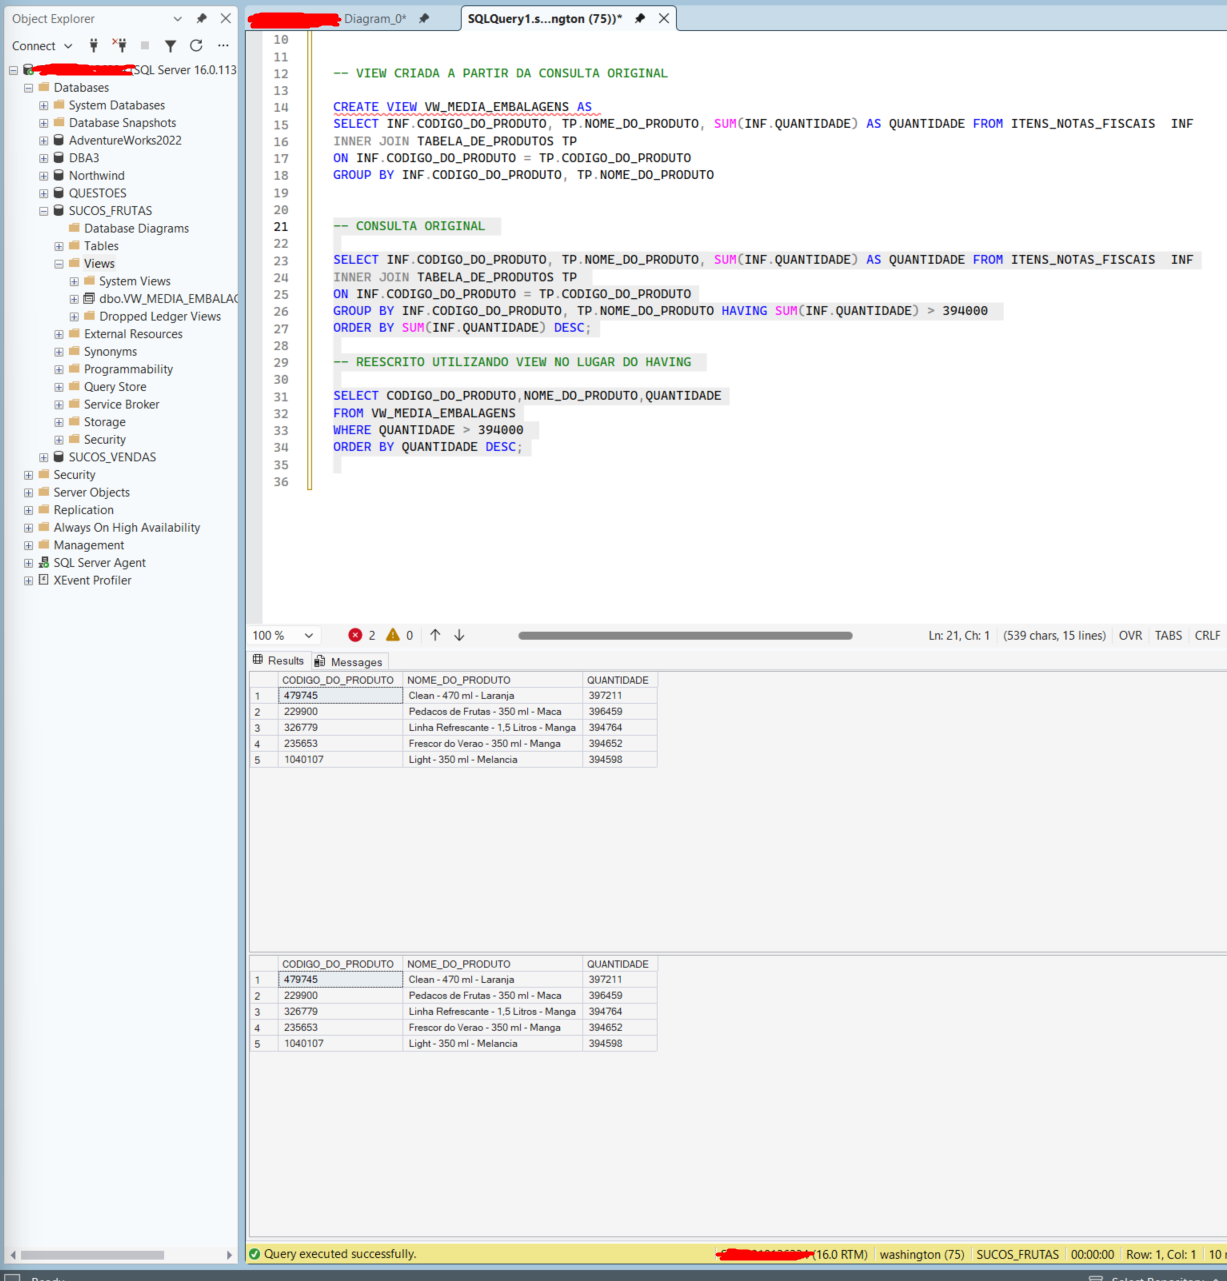1227x1281 pixels.
Task: Close the SQLQuery1 query tab
Action: [x=664, y=18]
